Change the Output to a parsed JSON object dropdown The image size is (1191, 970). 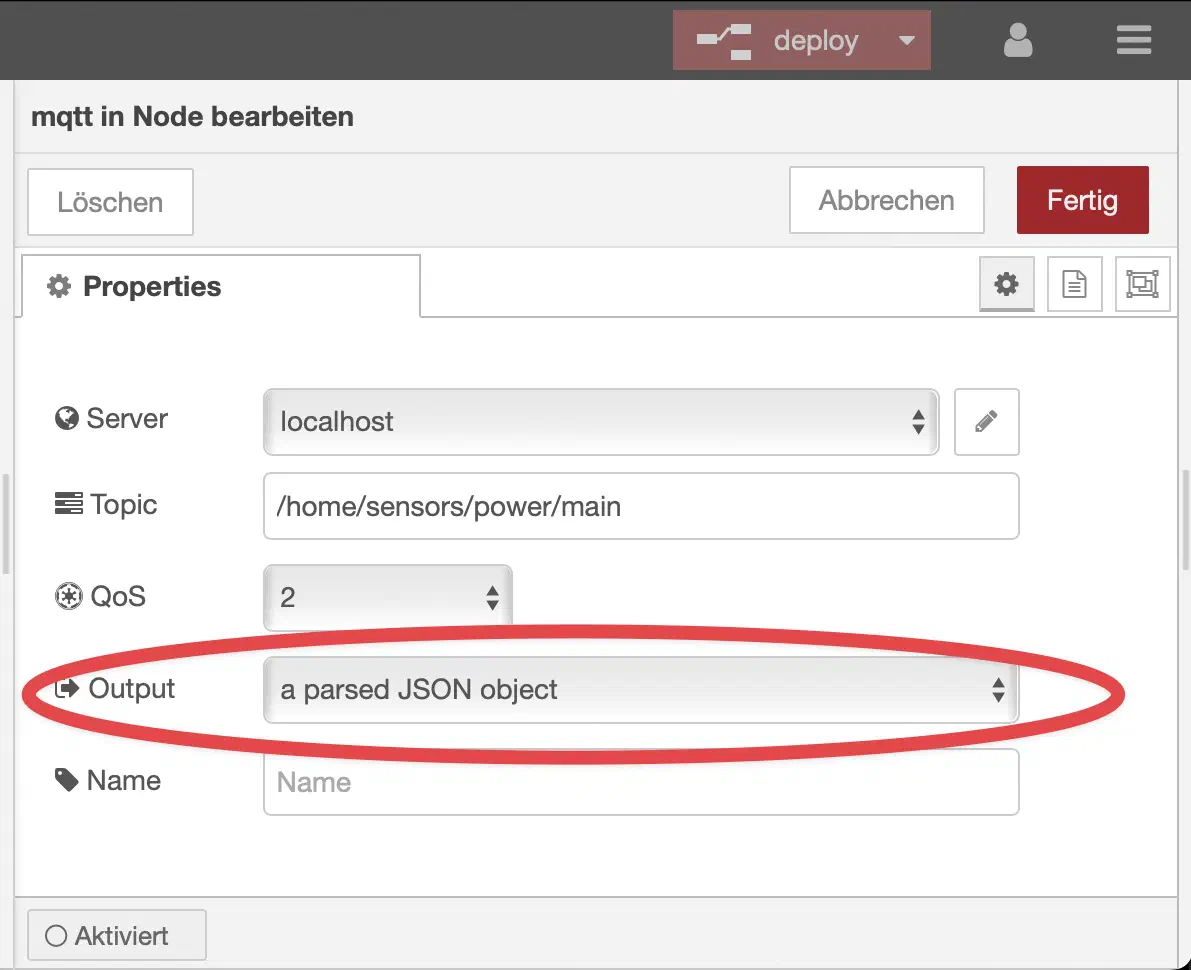point(640,690)
